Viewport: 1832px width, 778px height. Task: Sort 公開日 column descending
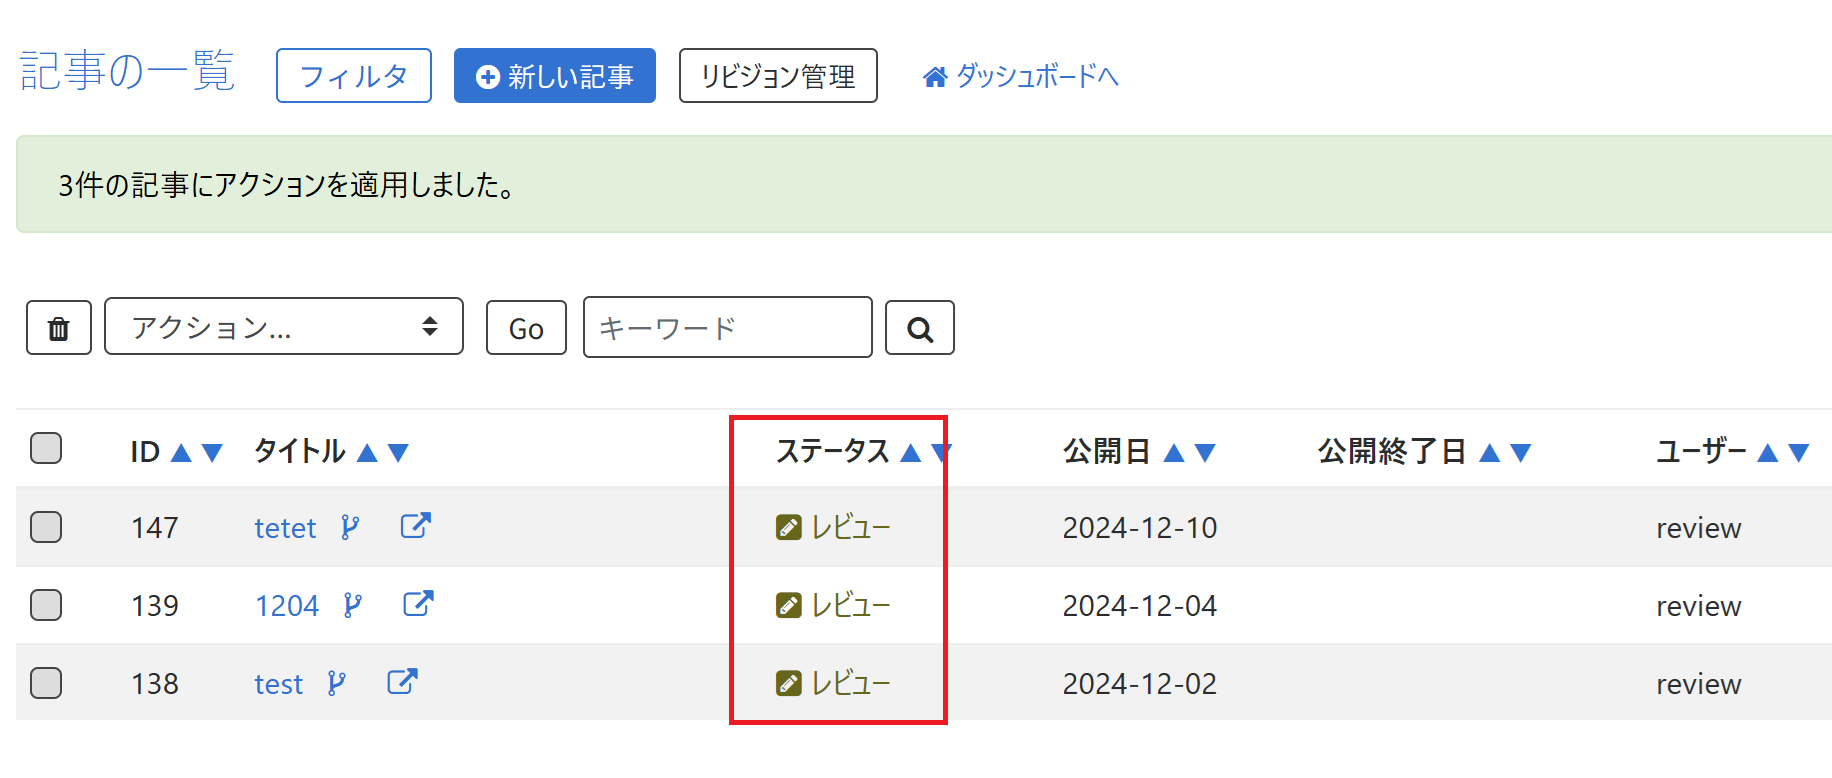[x=1205, y=453]
